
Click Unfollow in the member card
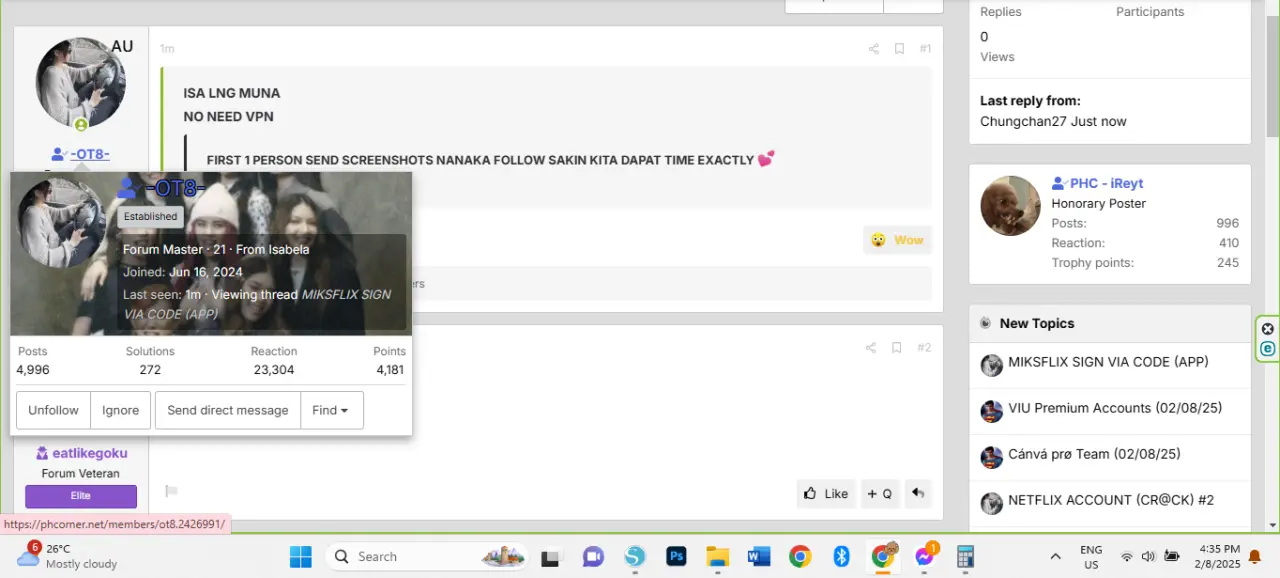pyautogui.click(x=53, y=410)
